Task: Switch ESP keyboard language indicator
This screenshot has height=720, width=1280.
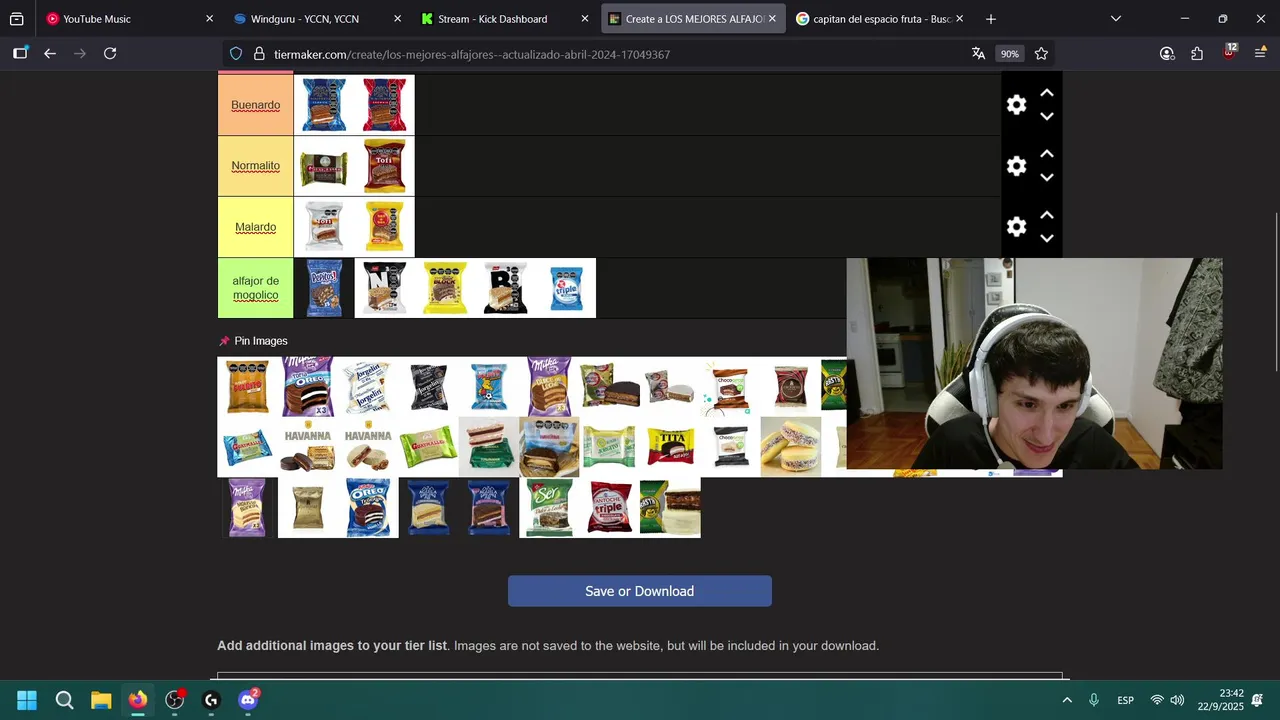Action: [1125, 700]
